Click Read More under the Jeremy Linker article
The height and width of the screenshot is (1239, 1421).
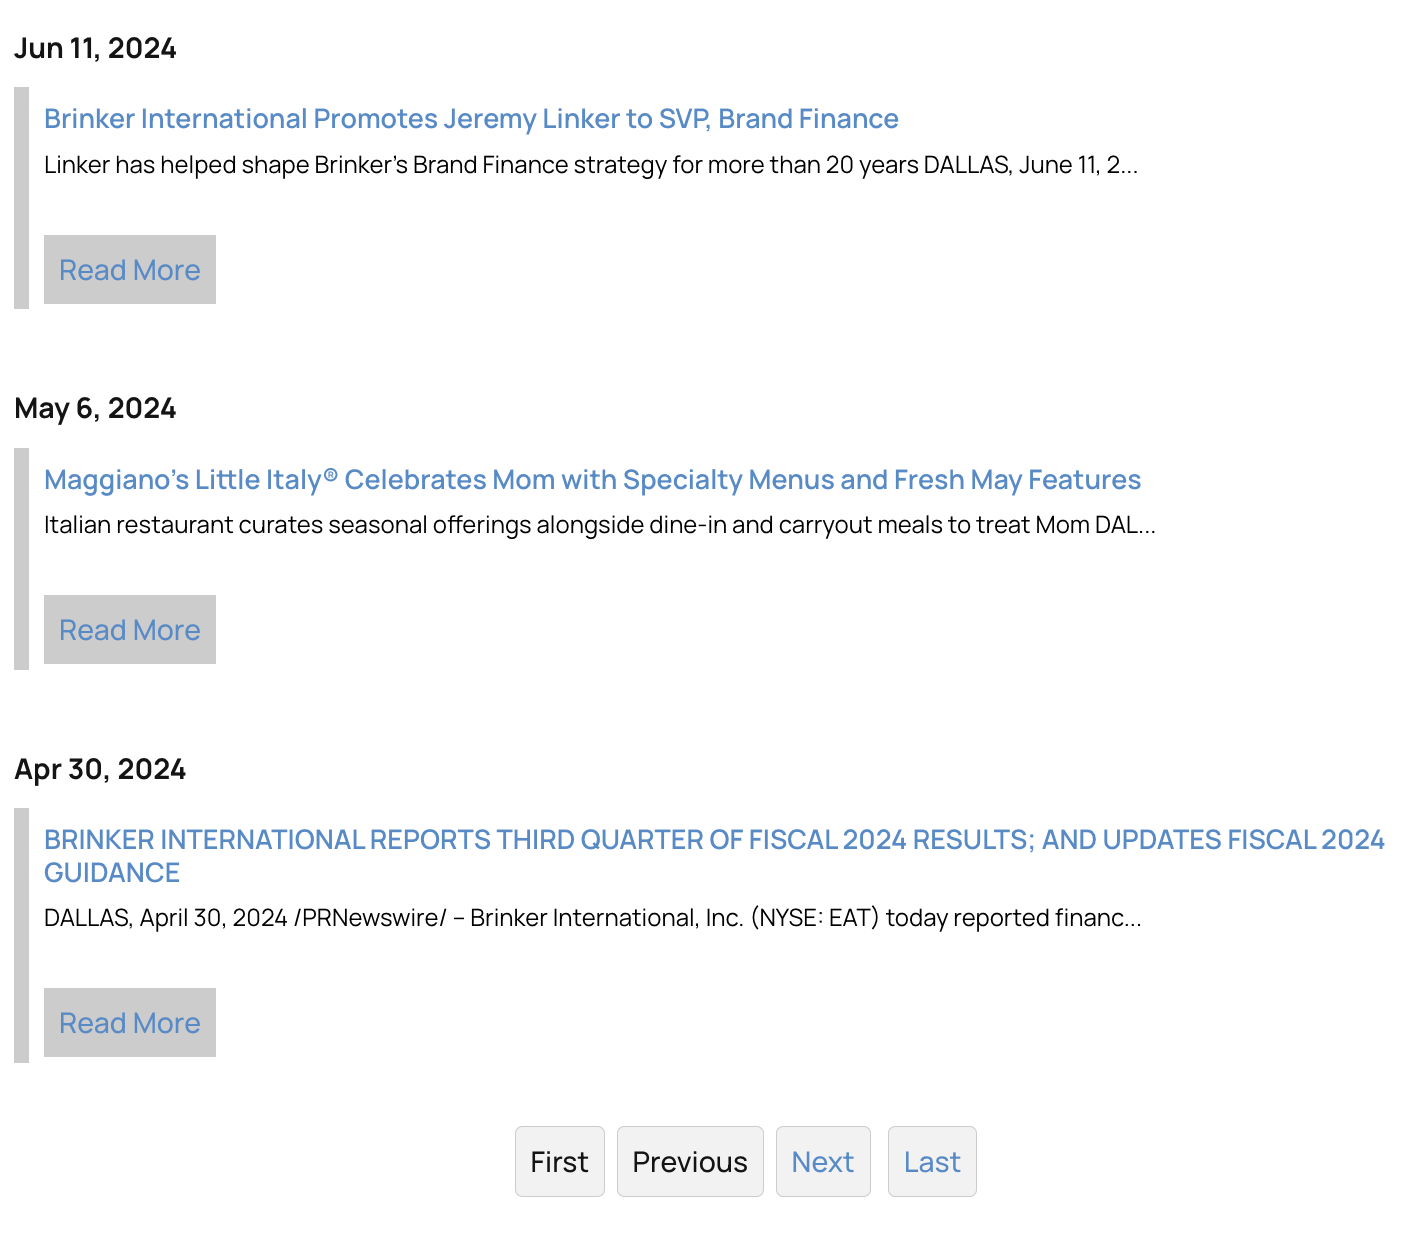coord(130,270)
